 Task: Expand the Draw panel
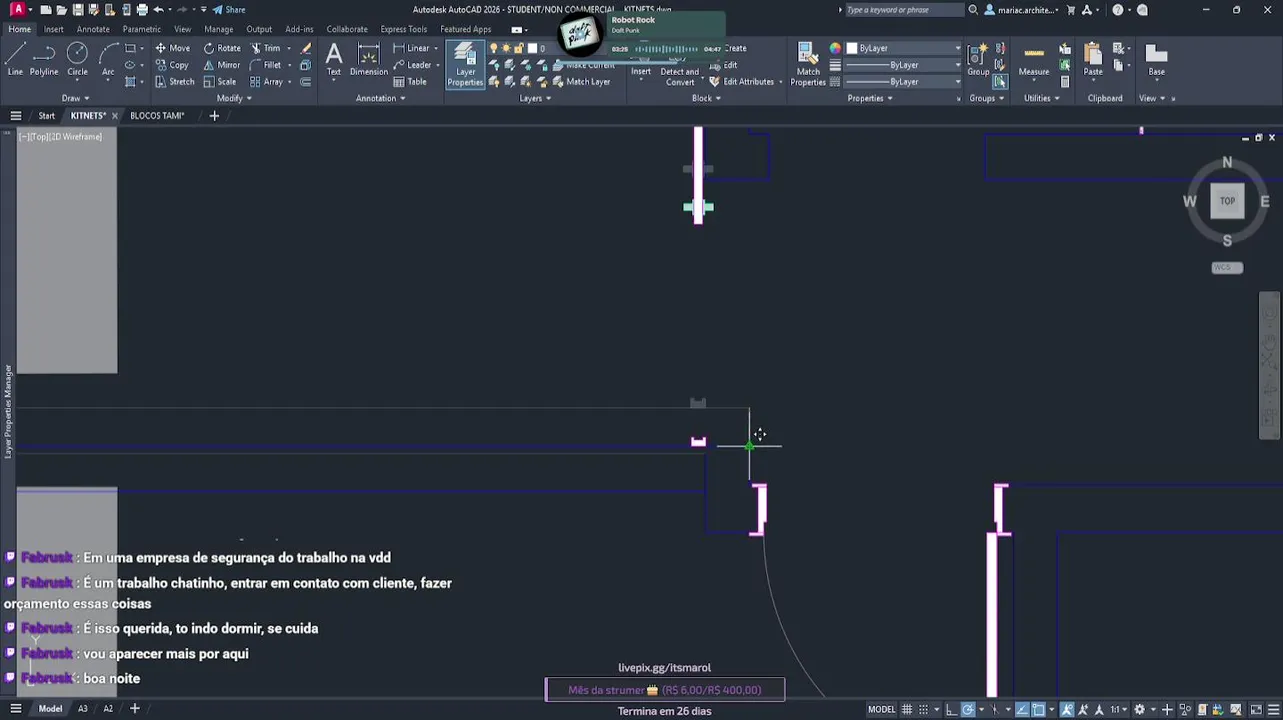click(76, 98)
